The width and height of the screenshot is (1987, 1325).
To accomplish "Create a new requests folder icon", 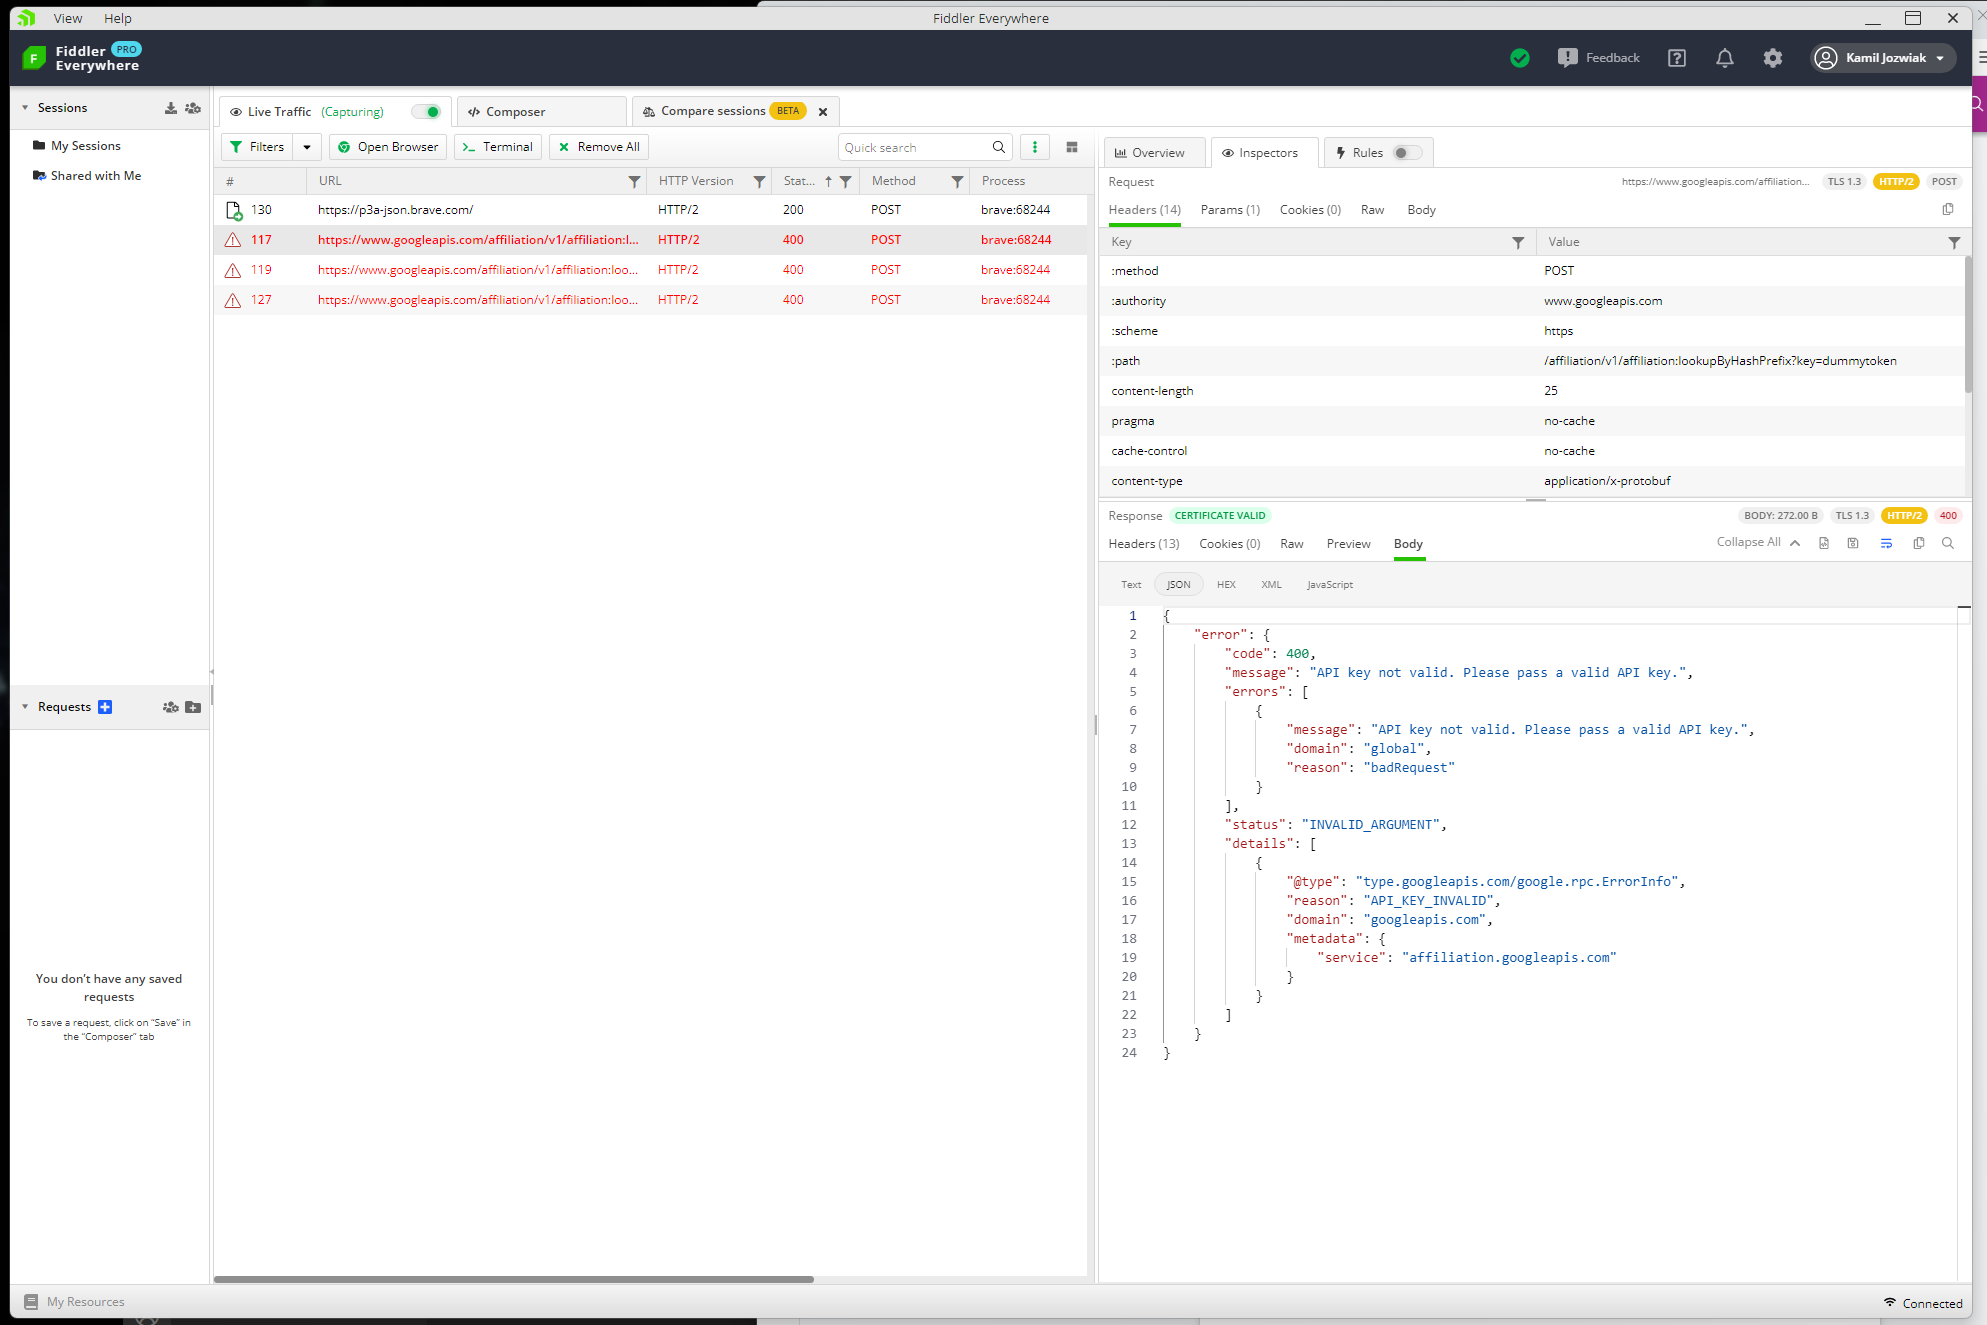I will click(193, 707).
